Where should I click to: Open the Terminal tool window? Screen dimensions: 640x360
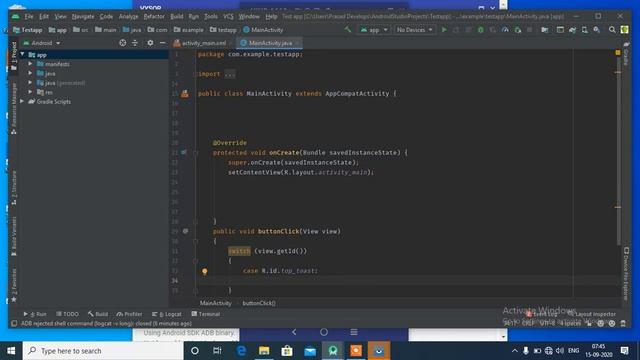(206, 314)
